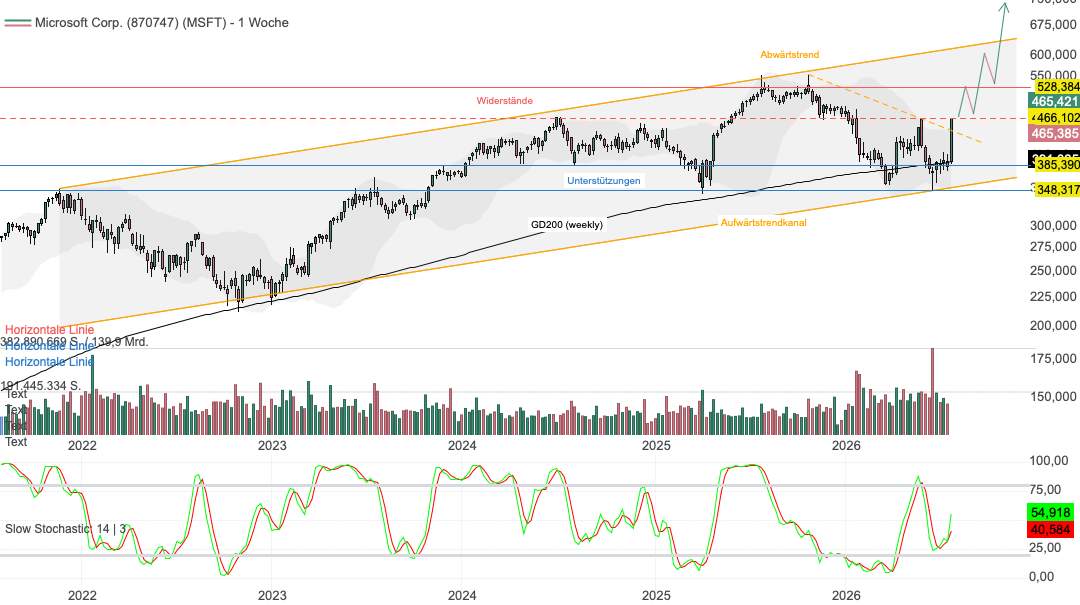1080x605 pixels.
Task: Select the red 'Horizontale Linie' legend entry
Action: [x=50, y=330]
